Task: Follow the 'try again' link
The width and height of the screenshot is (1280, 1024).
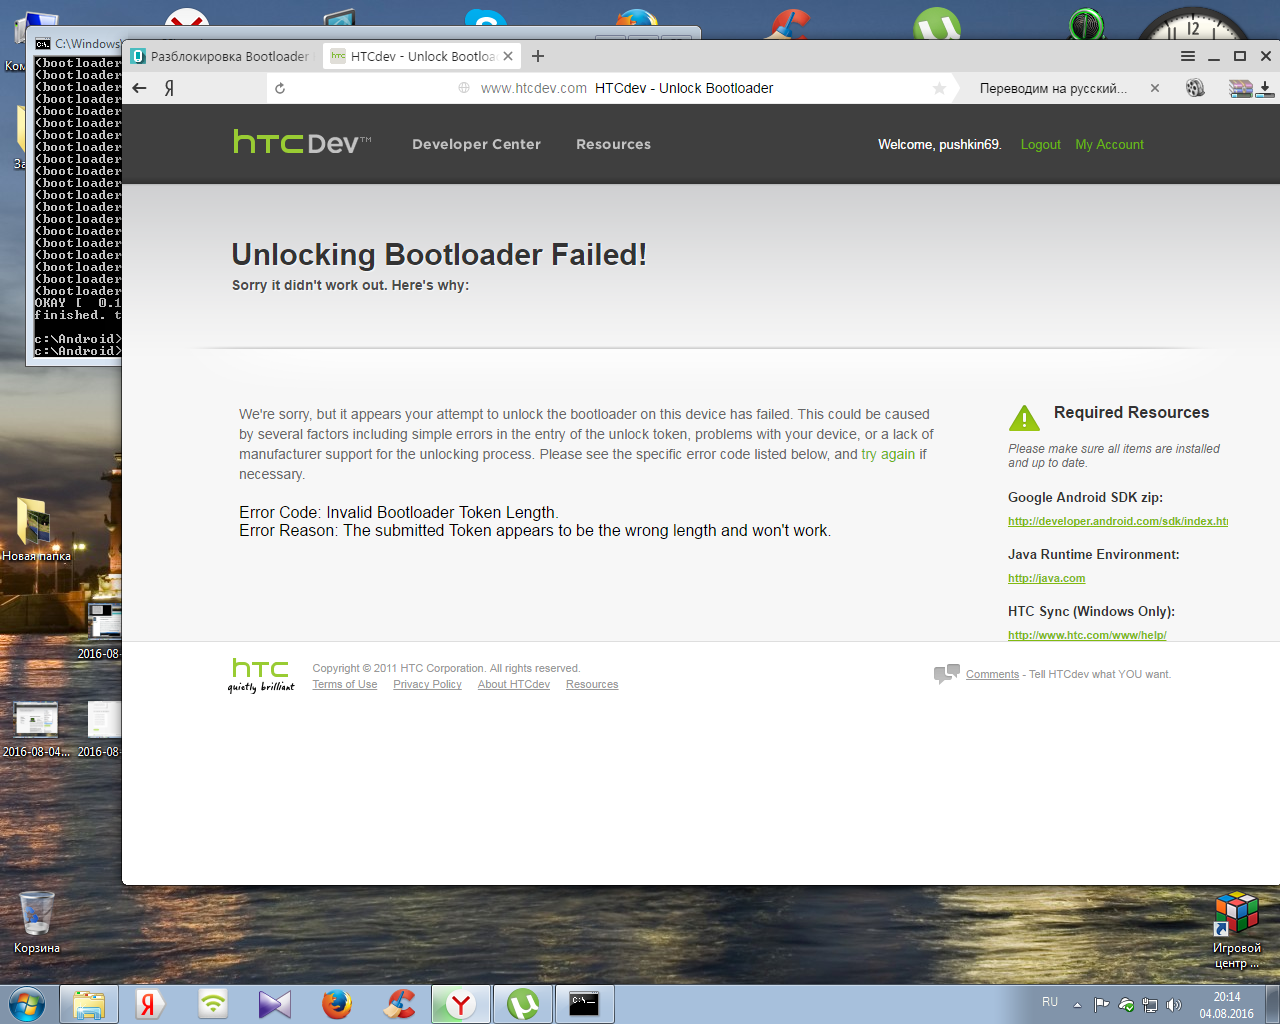Action: coord(888,454)
